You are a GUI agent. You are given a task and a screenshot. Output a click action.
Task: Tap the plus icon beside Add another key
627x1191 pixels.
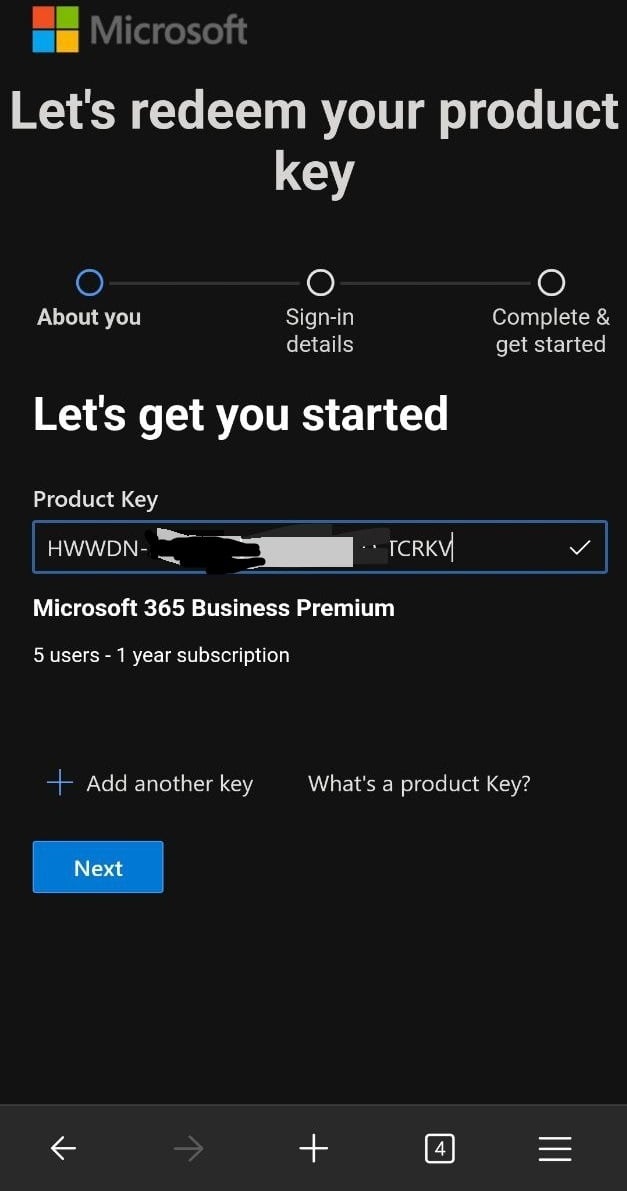[59, 783]
